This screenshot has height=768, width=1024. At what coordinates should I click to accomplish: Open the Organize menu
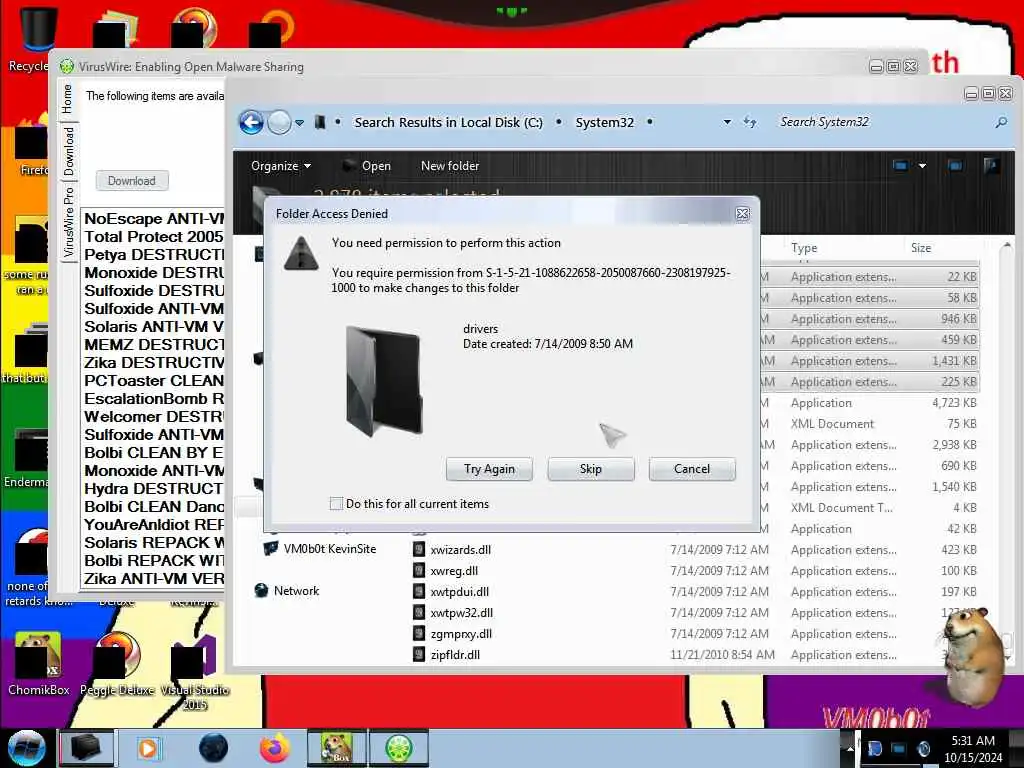click(x=281, y=166)
